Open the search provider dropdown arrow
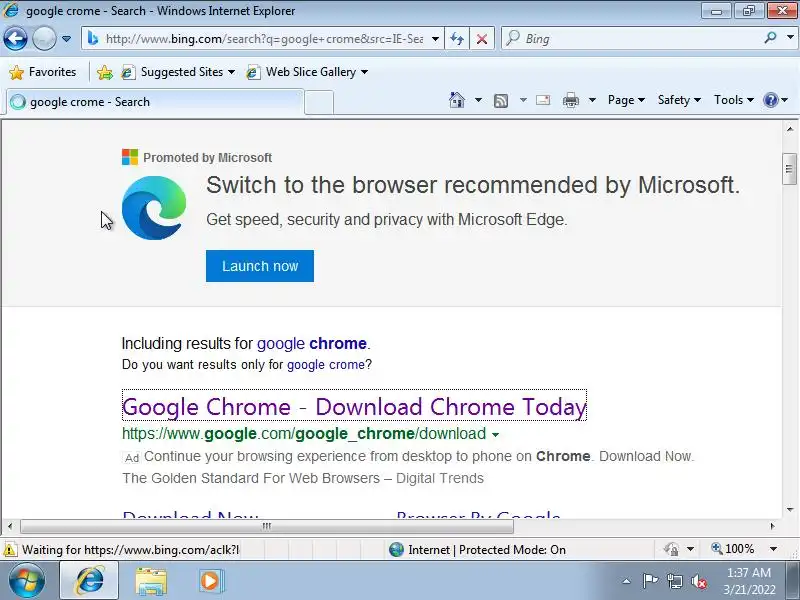The height and width of the screenshot is (600, 800). point(790,38)
